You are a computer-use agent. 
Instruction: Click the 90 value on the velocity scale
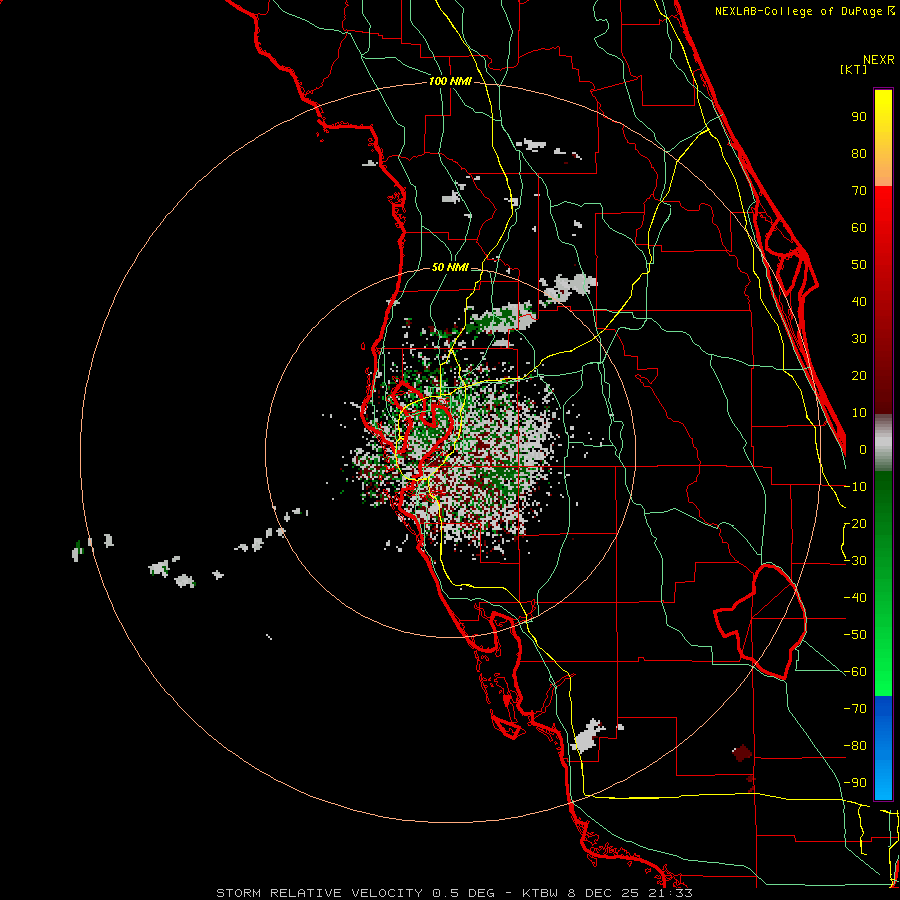[859, 117]
